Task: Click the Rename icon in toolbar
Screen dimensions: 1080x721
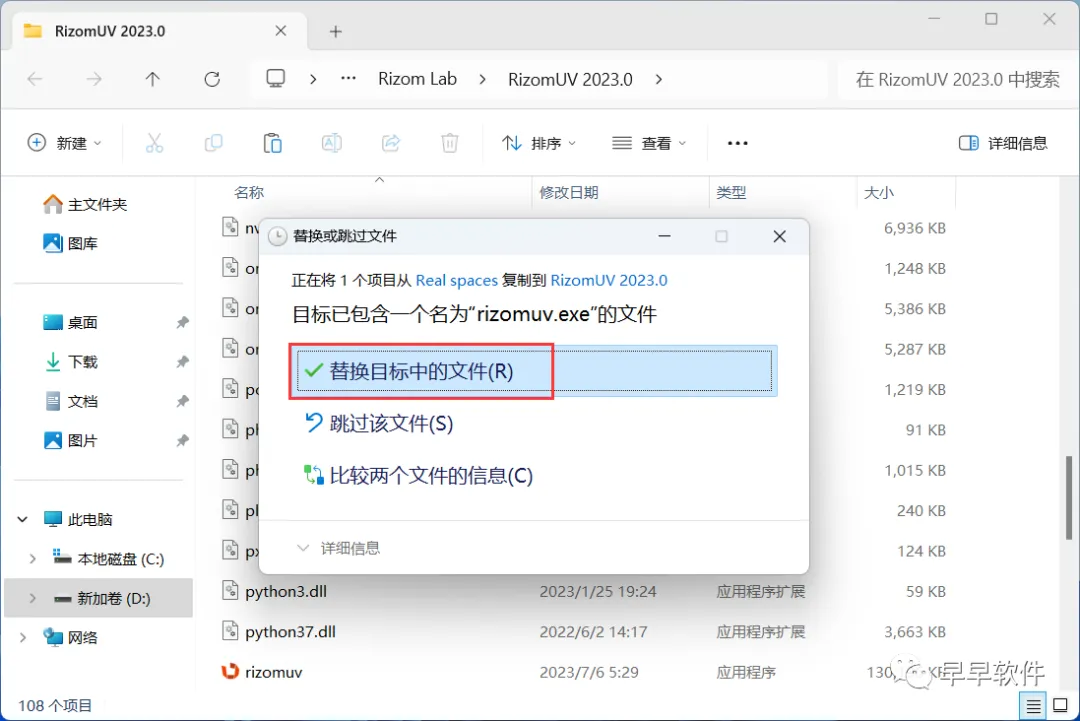Action: point(331,143)
